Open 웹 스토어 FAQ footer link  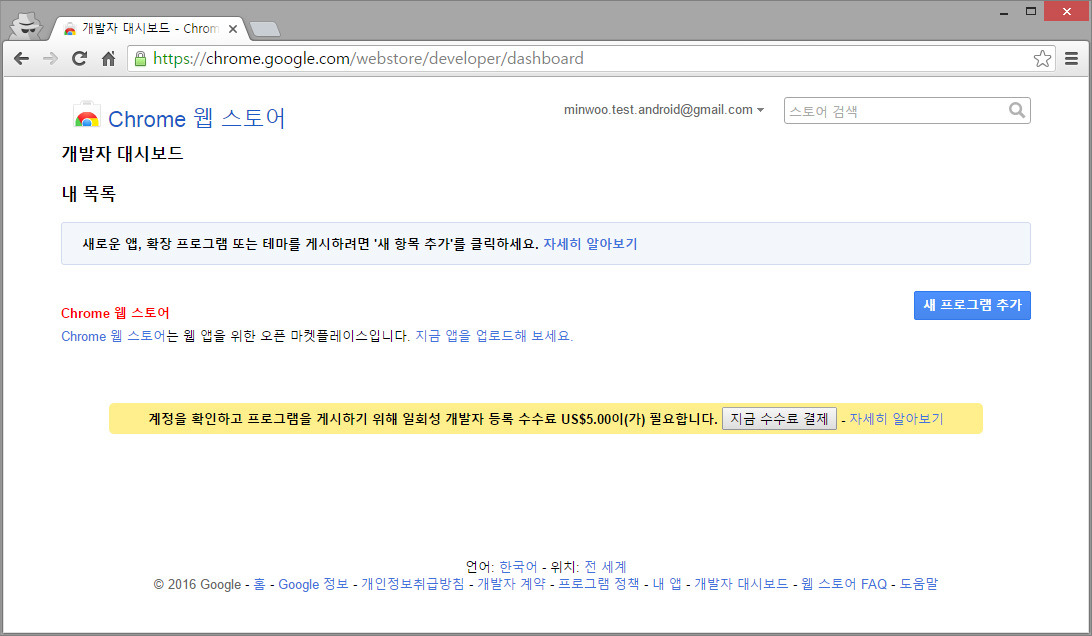(844, 584)
